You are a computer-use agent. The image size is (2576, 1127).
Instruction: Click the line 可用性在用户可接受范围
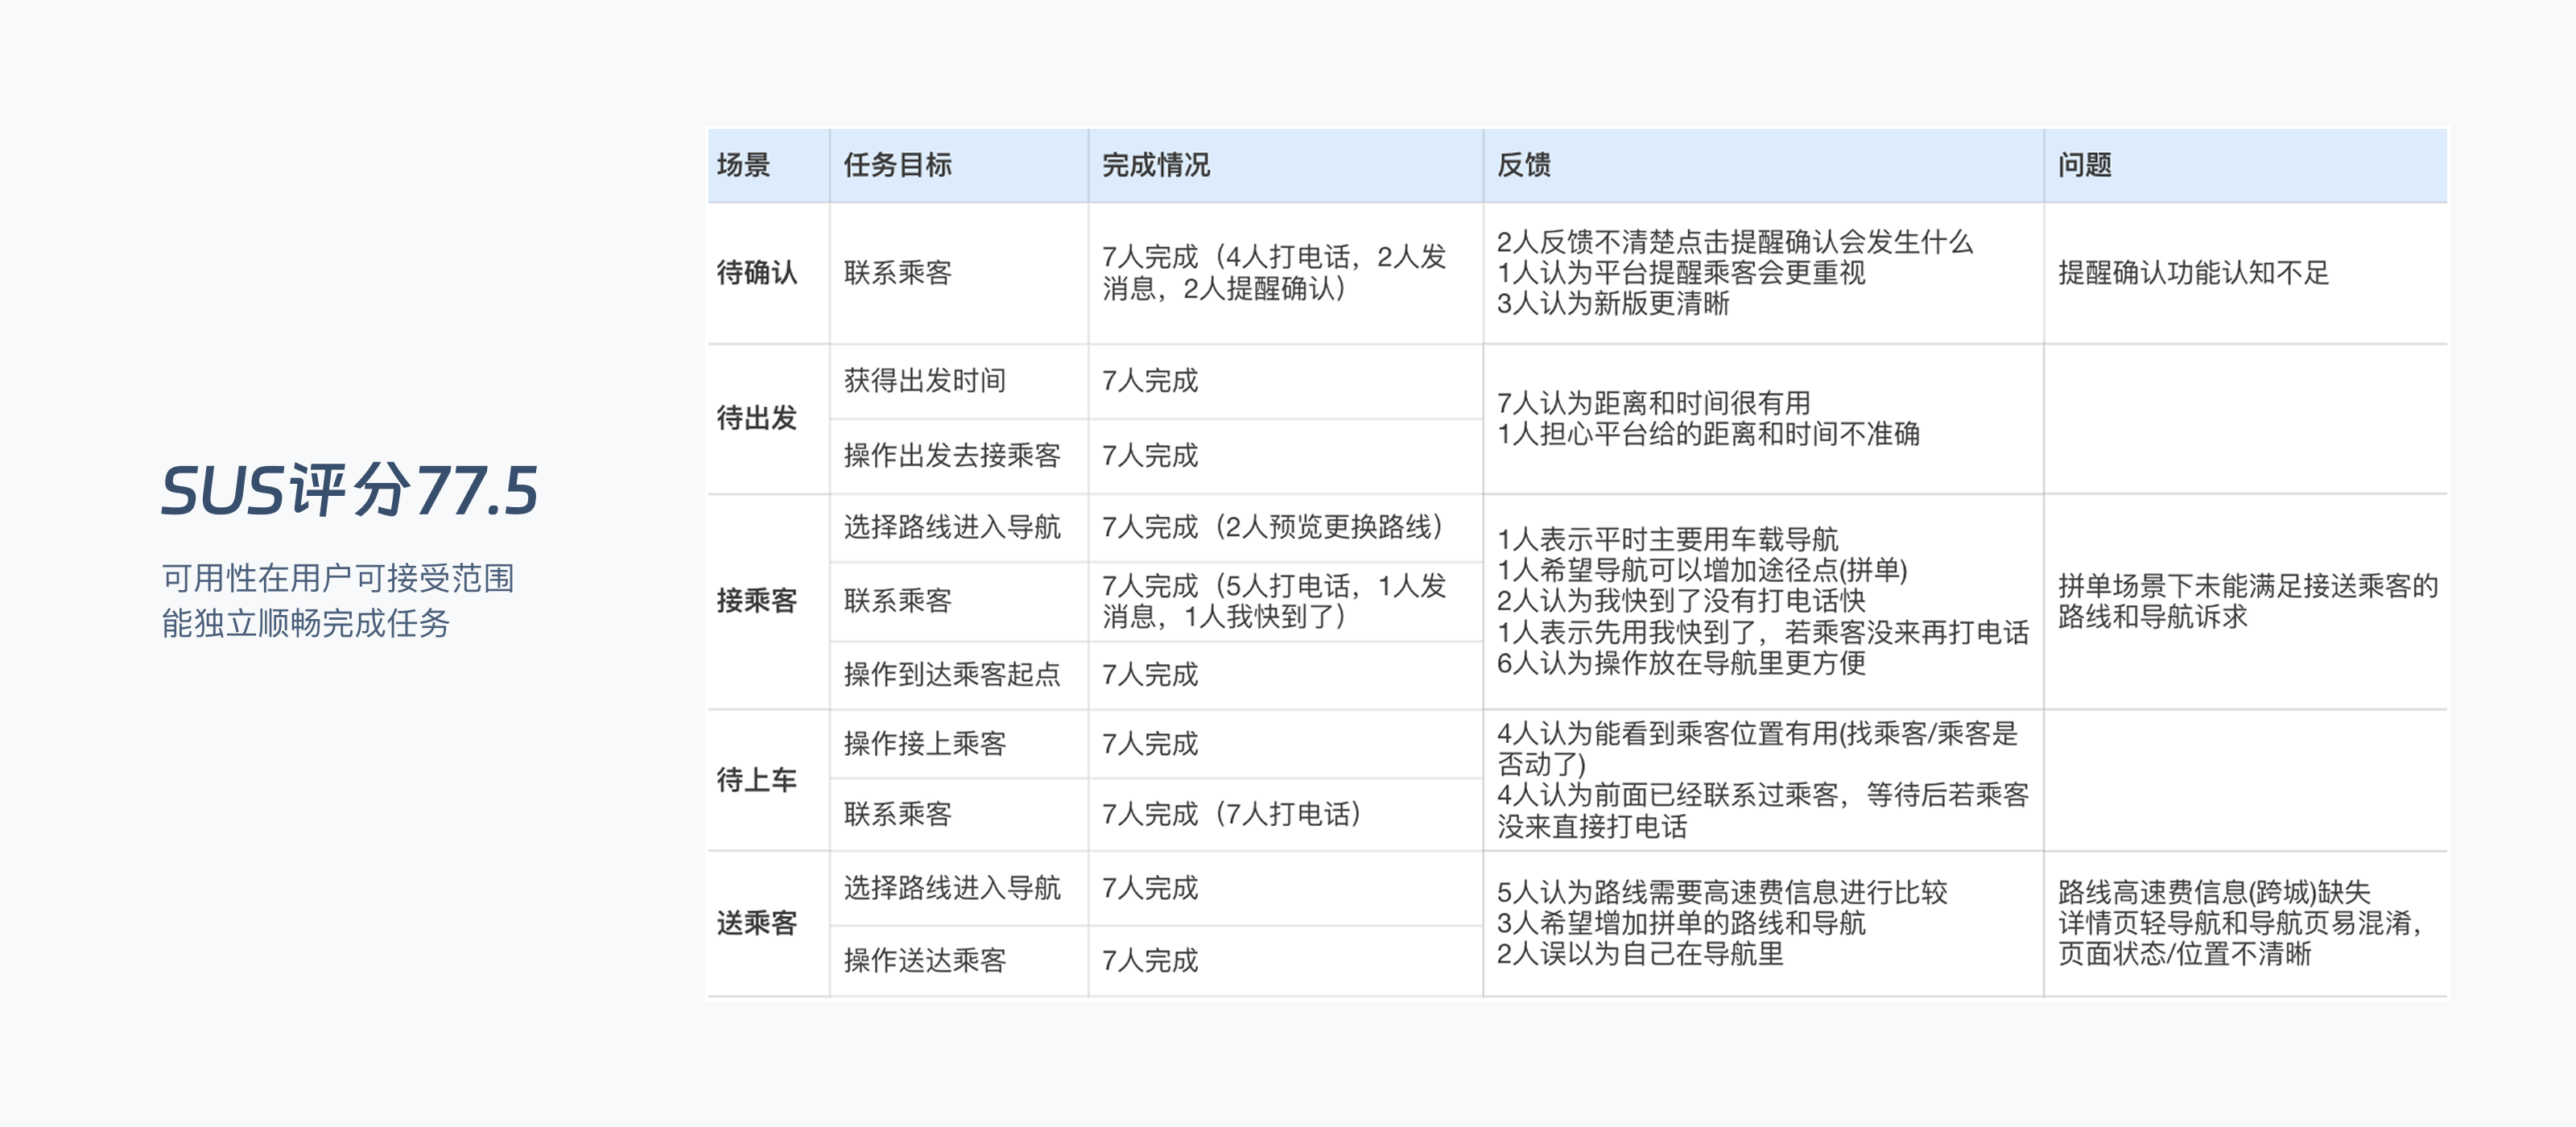338,578
